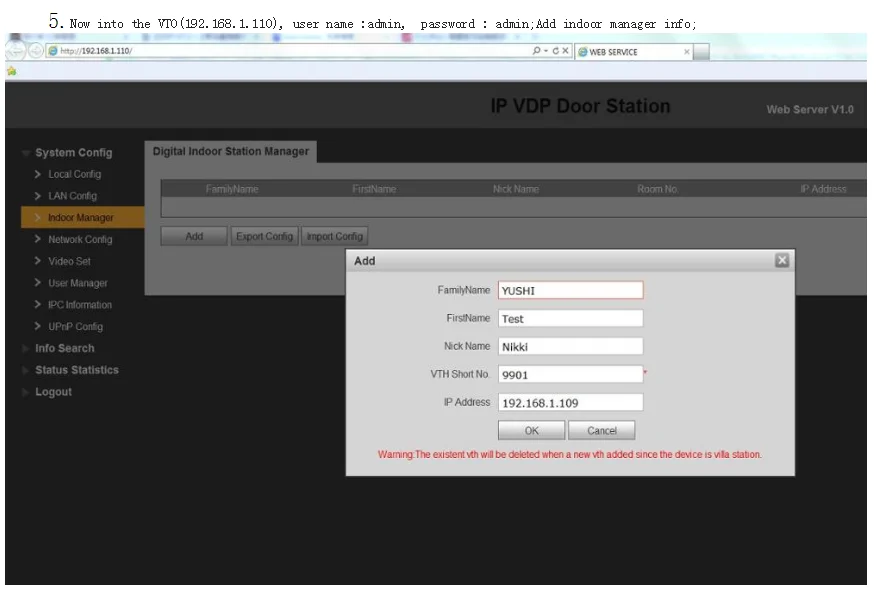Click the Web Server V1.0 label

pyautogui.click(x=810, y=110)
